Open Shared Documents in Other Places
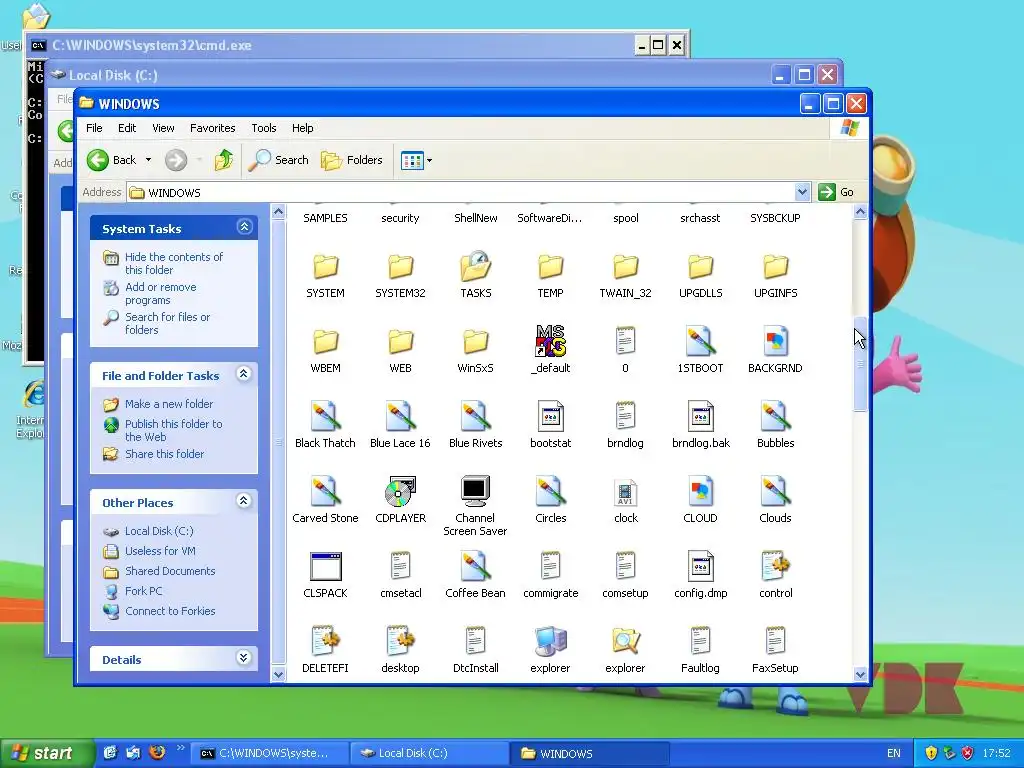 [170, 571]
